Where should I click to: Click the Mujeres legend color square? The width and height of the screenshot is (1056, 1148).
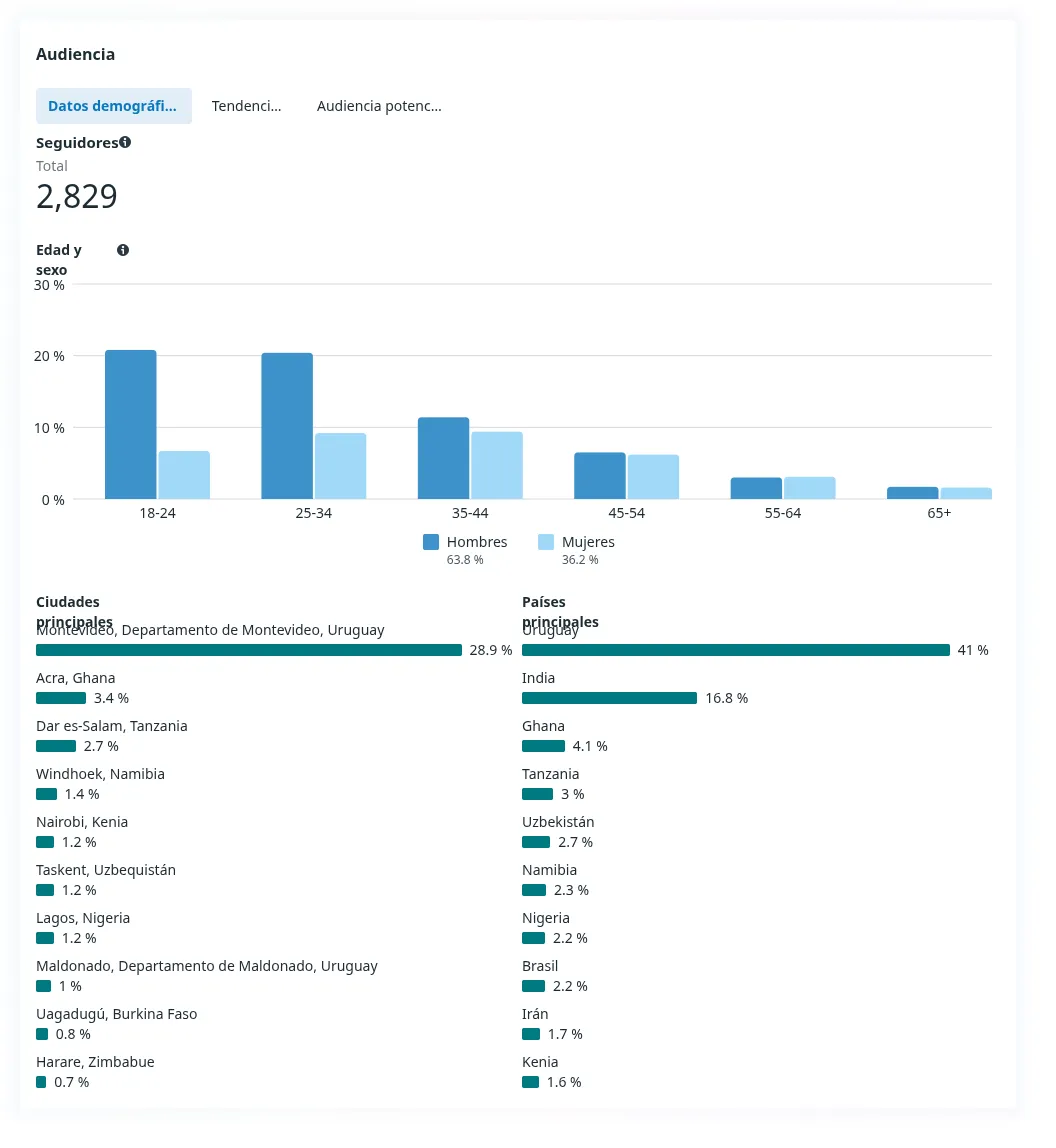pos(546,542)
